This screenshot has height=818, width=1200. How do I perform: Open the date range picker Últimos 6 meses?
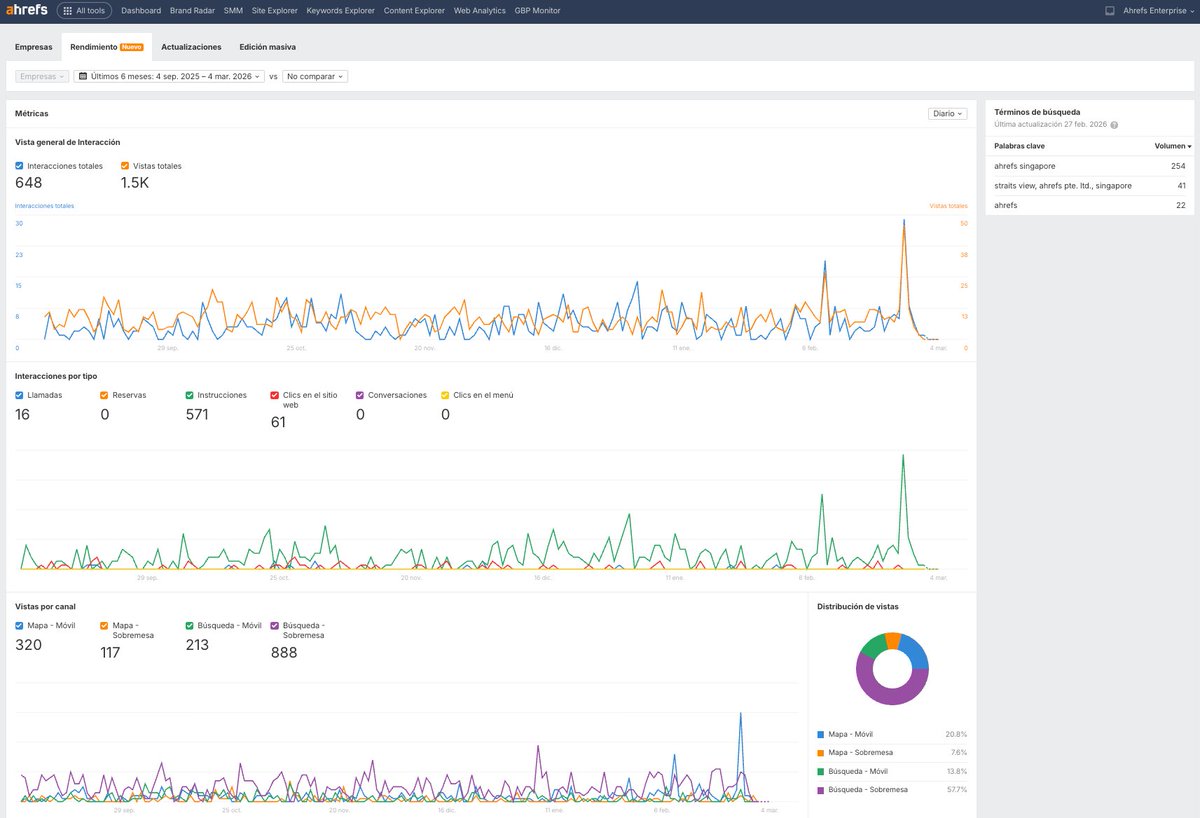coord(169,76)
